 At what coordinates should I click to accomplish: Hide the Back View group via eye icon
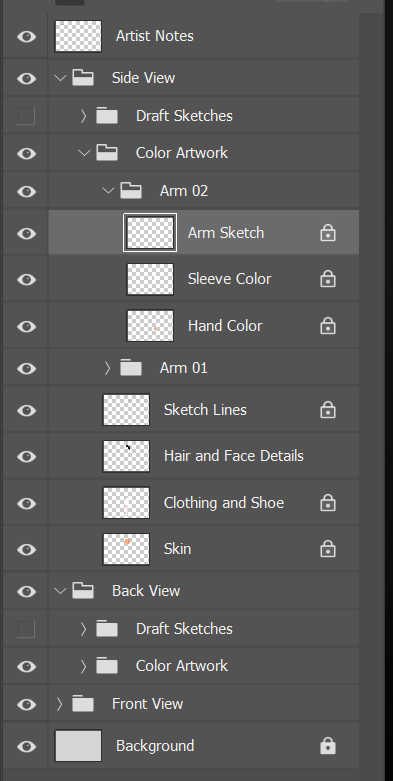[x=26, y=591]
